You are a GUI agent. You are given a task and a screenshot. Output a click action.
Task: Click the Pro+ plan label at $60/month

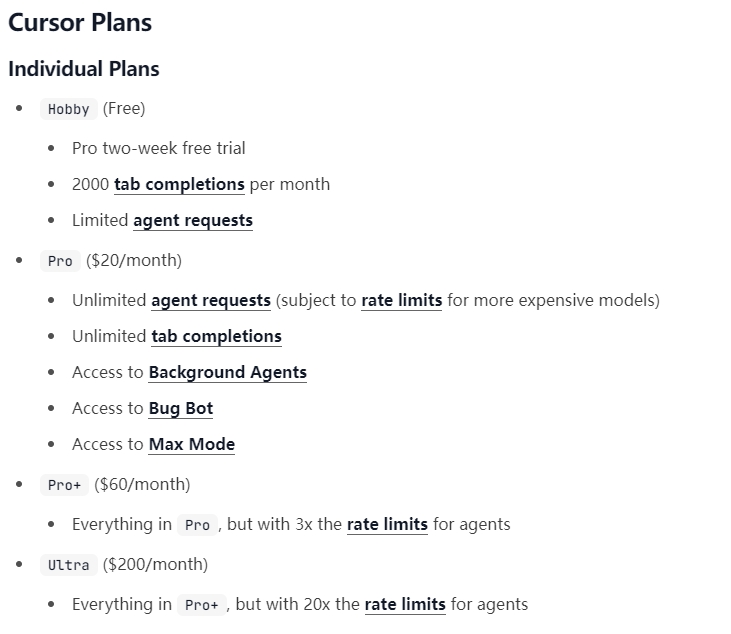click(x=64, y=485)
